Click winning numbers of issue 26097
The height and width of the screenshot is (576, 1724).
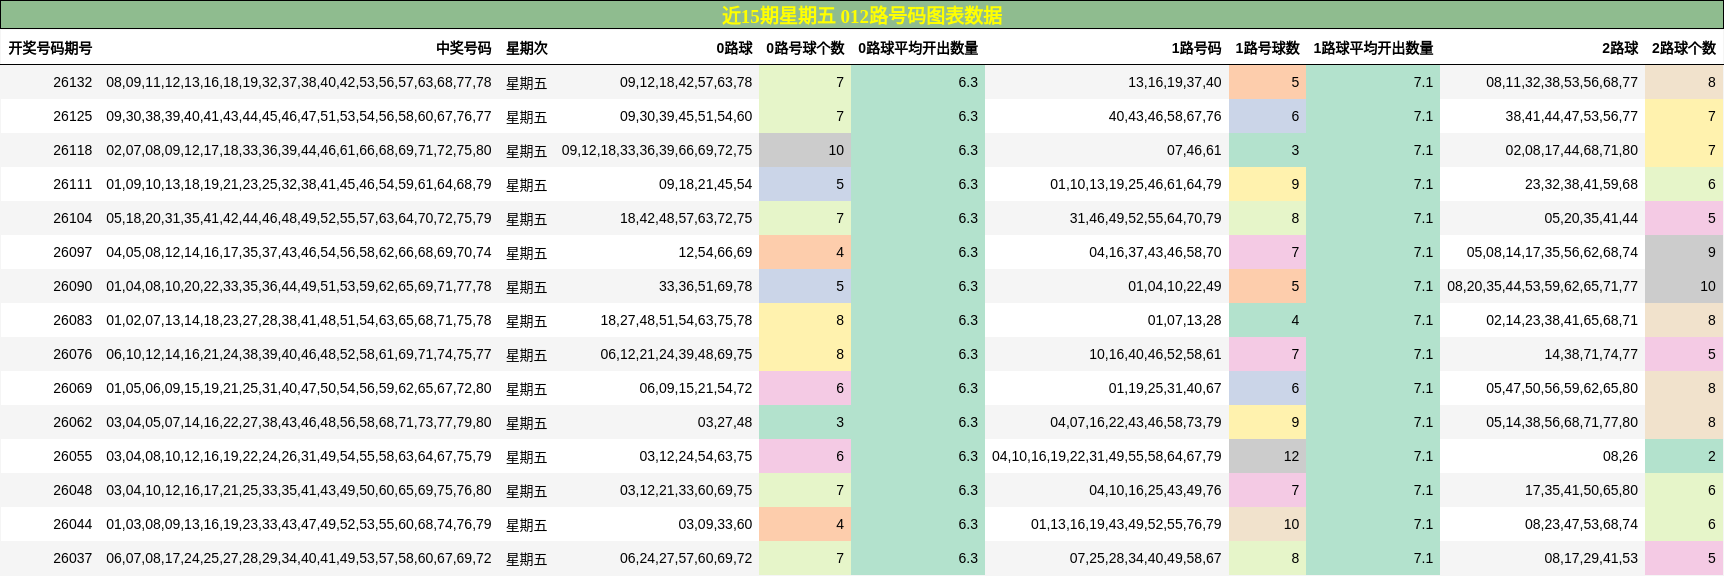[x=299, y=252]
